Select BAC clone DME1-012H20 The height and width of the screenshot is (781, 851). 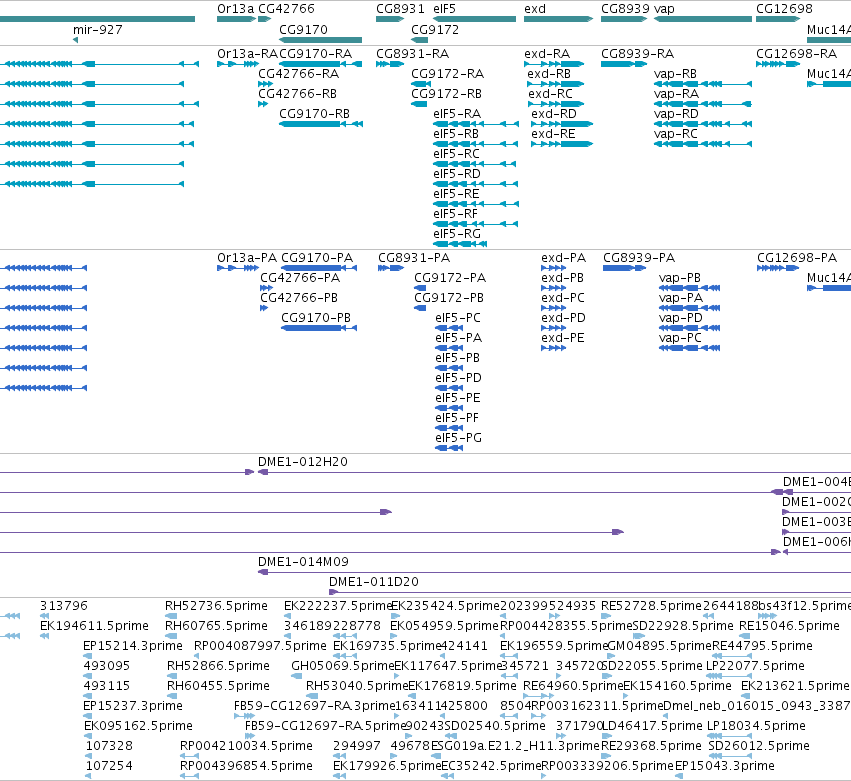302,462
